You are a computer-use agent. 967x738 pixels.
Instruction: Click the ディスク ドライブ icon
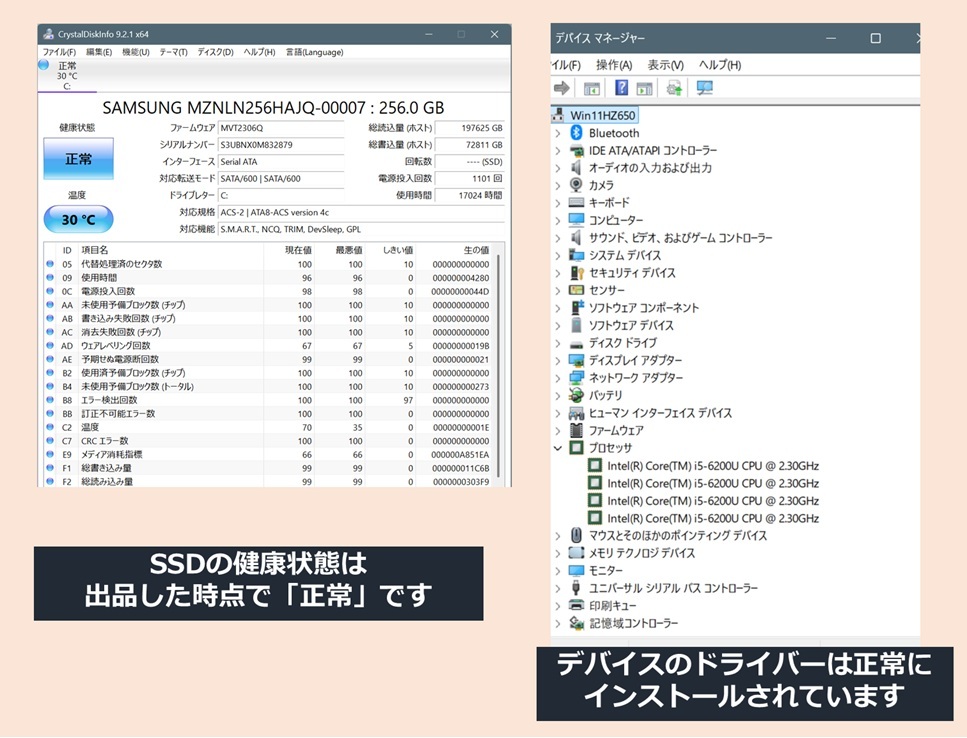coord(576,343)
